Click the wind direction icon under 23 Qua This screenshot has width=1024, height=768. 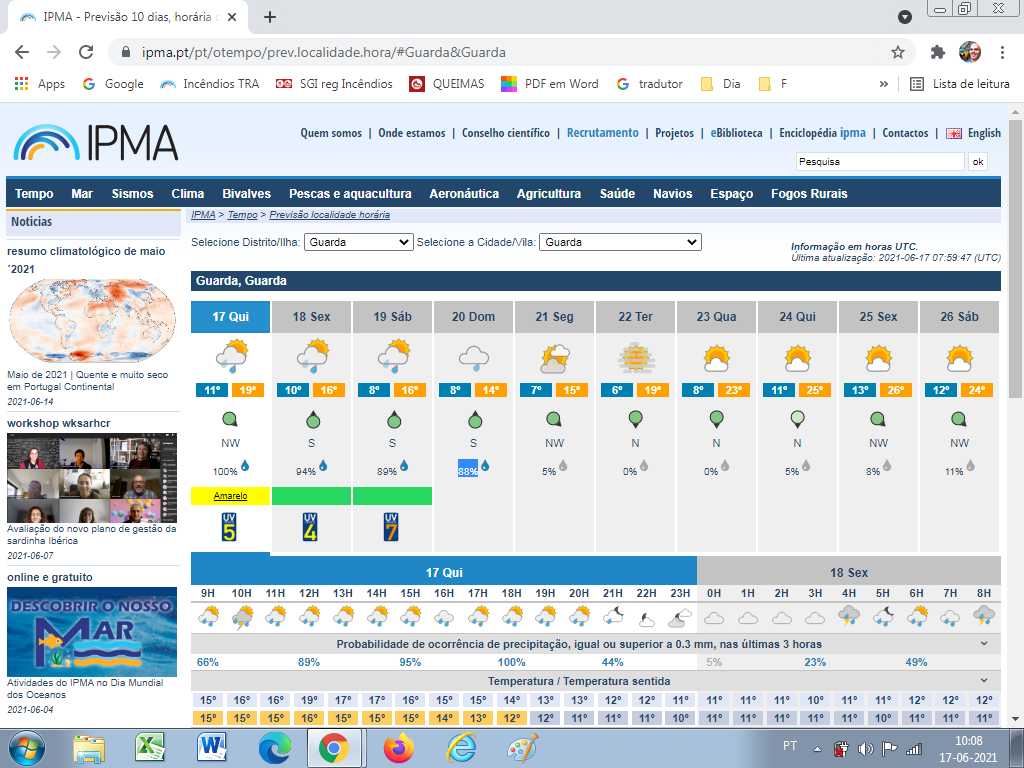coord(716,419)
